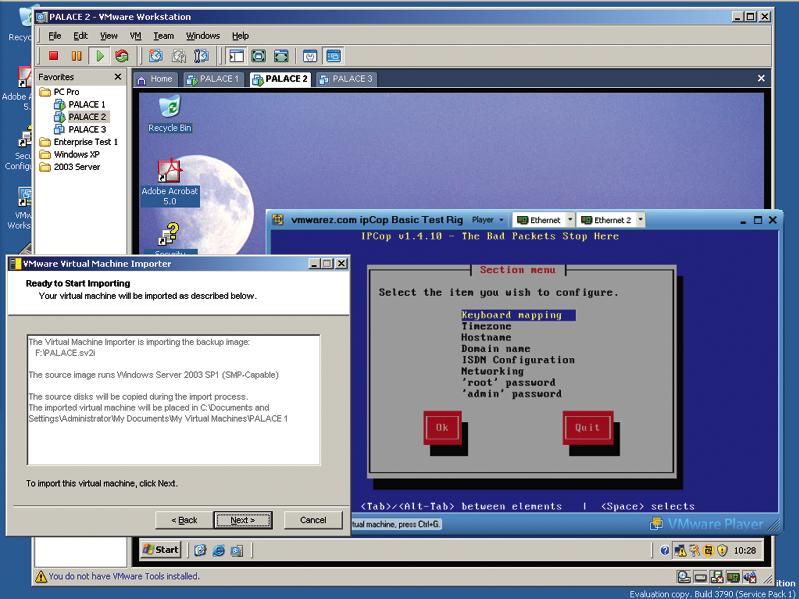This screenshot has width=799, height=599.
Task: Open Recycle Bin on the PALACE 2 desktop
Action: (170, 114)
